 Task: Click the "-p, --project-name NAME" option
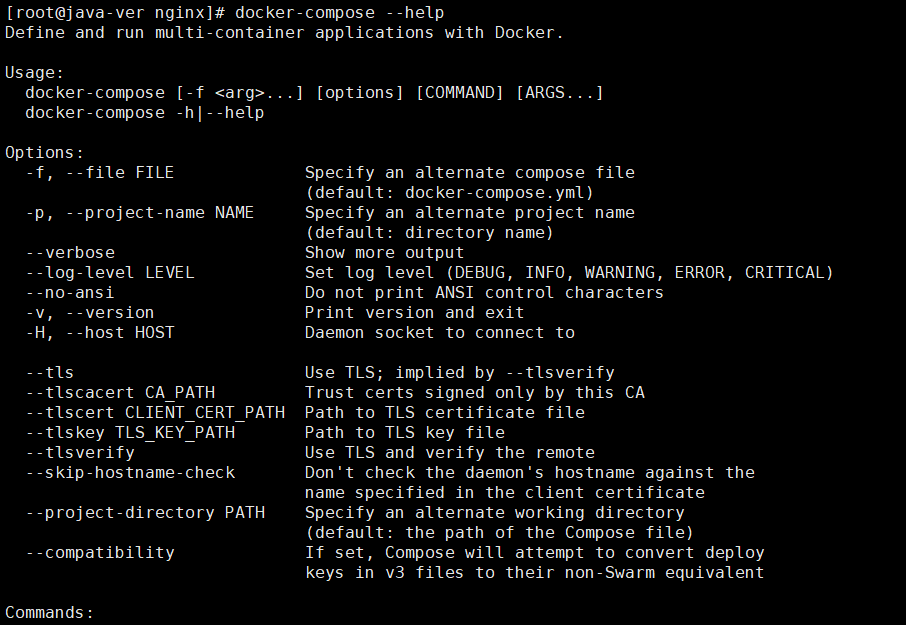coord(139,212)
